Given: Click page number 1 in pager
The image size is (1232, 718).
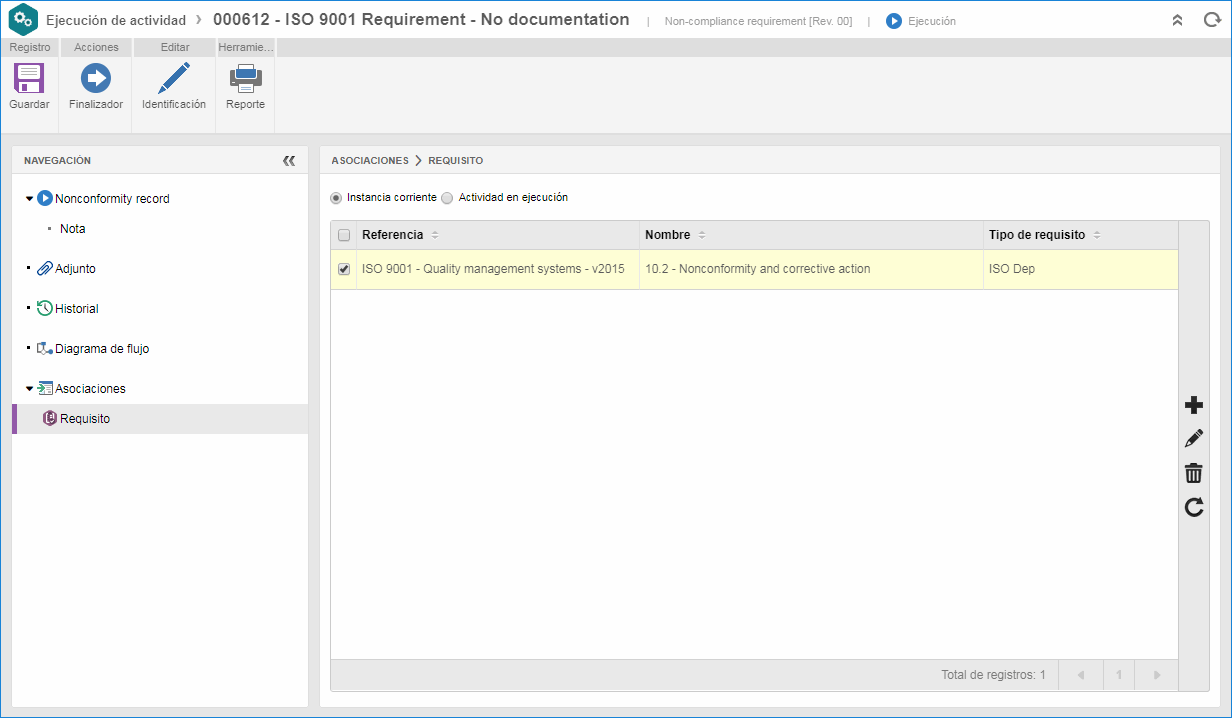Looking at the screenshot, I should (x=1119, y=675).
